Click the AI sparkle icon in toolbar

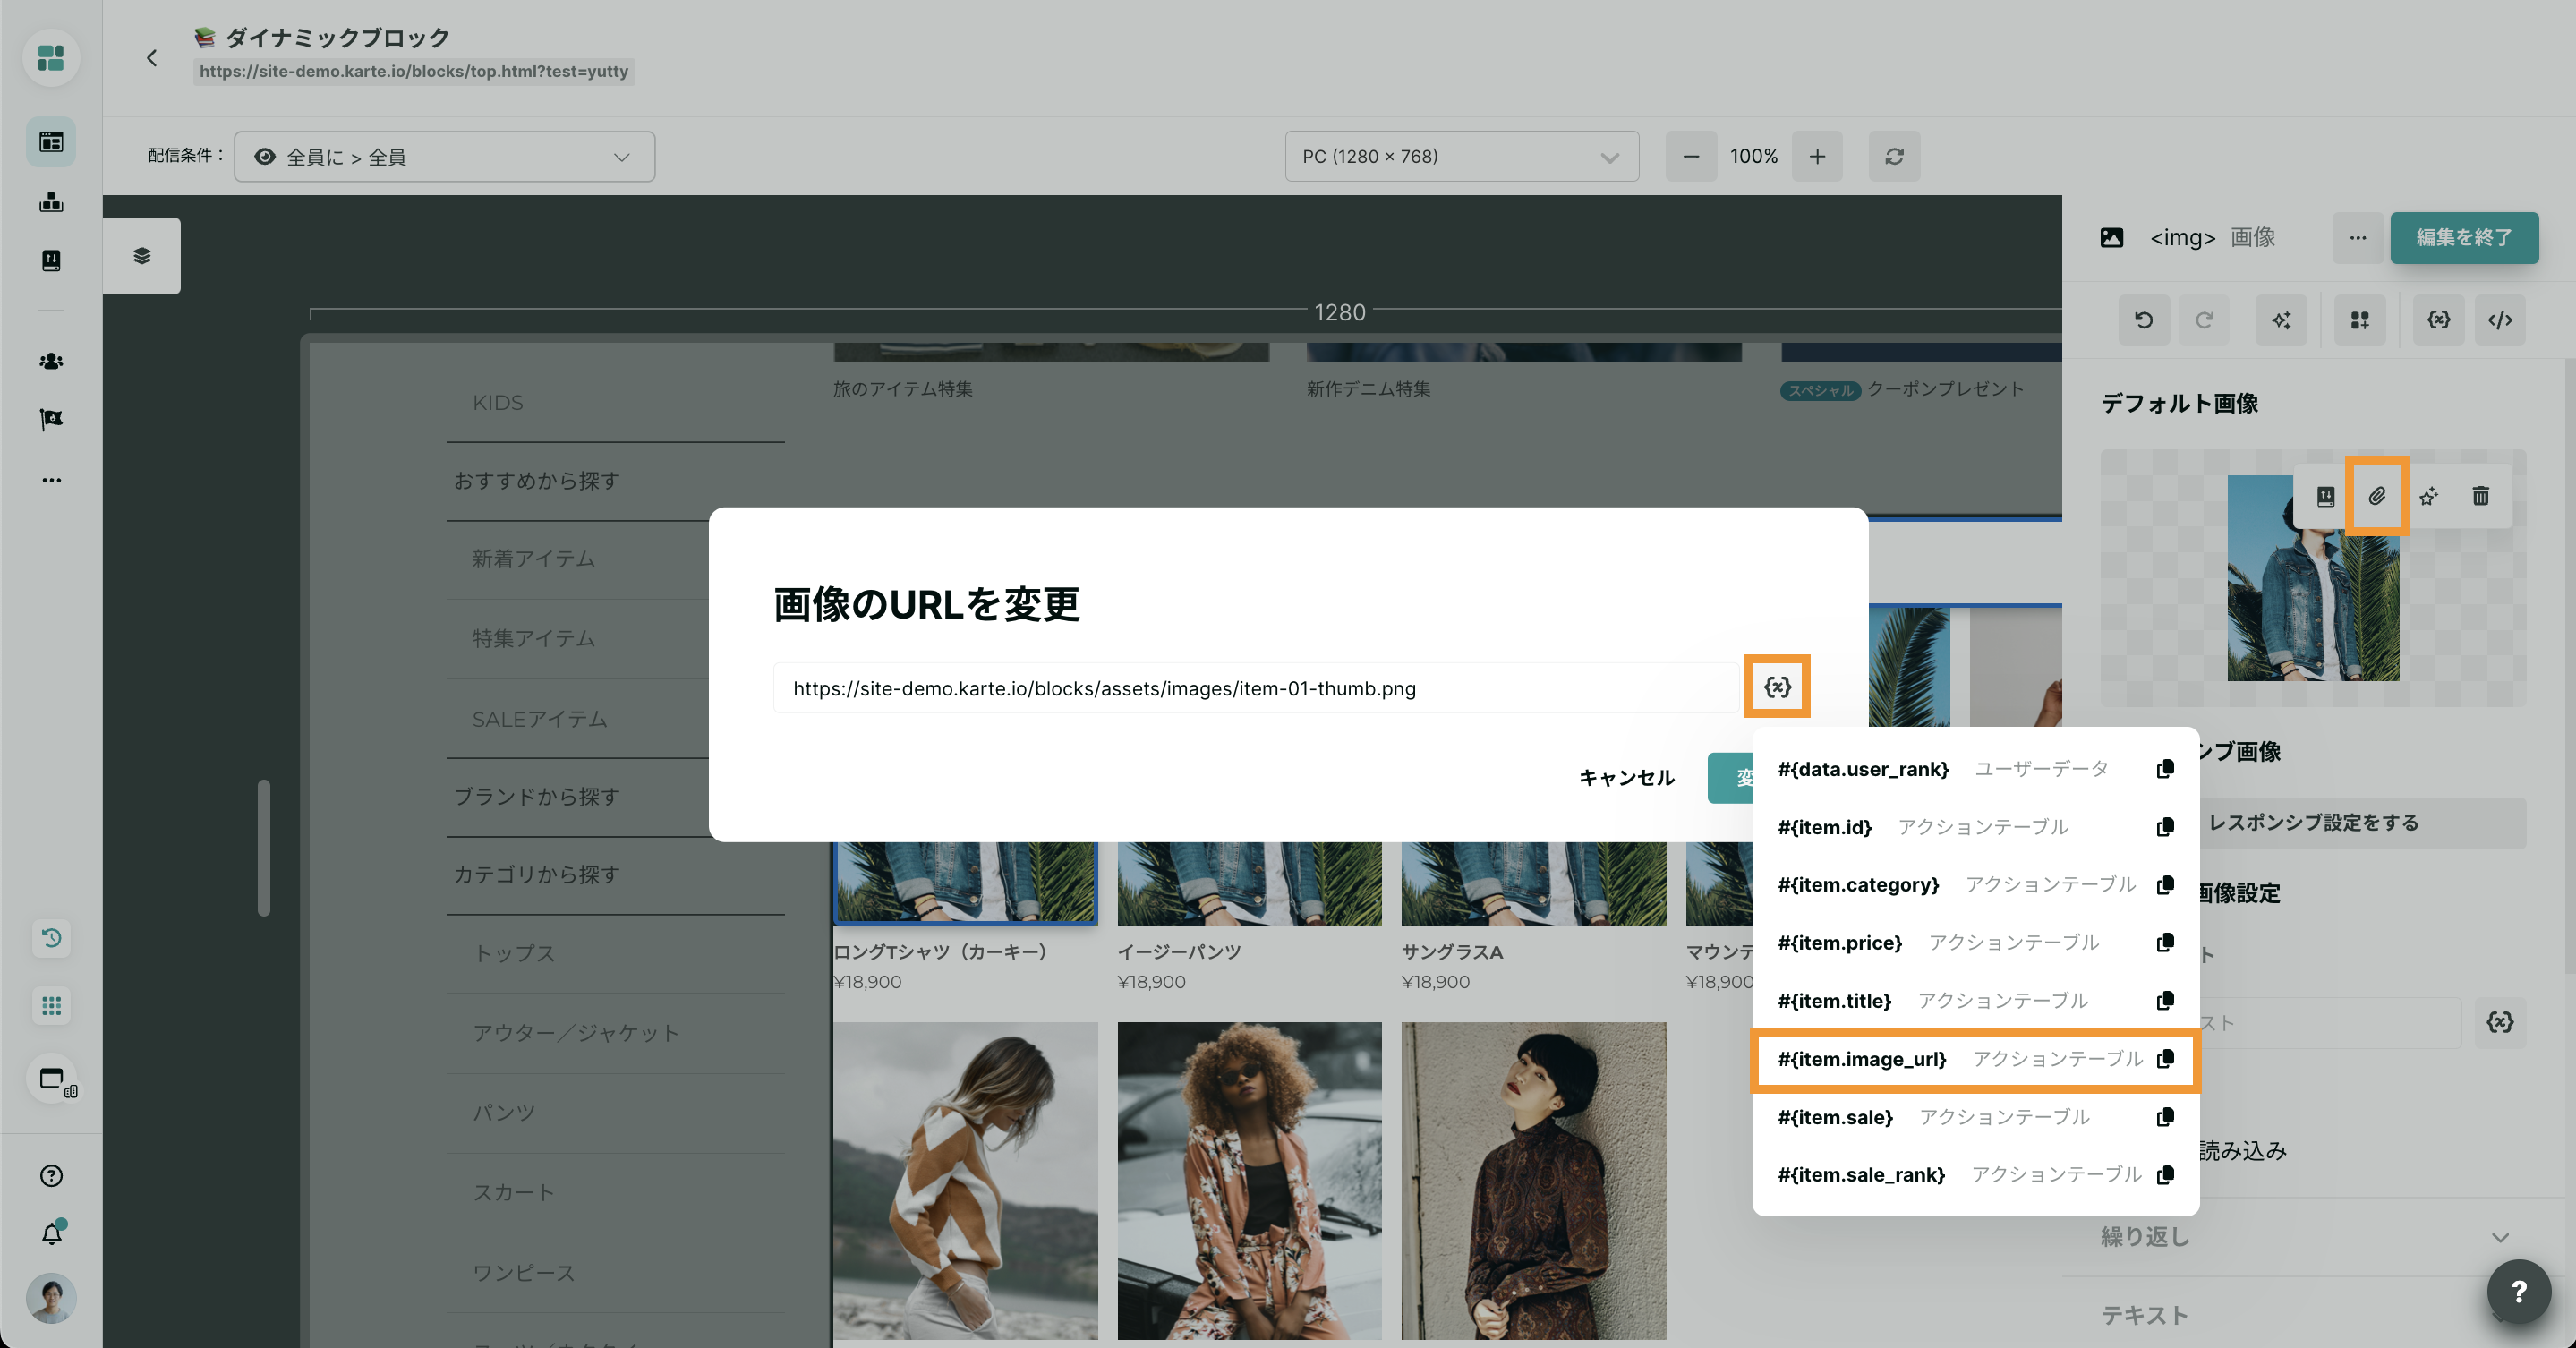2281,320
